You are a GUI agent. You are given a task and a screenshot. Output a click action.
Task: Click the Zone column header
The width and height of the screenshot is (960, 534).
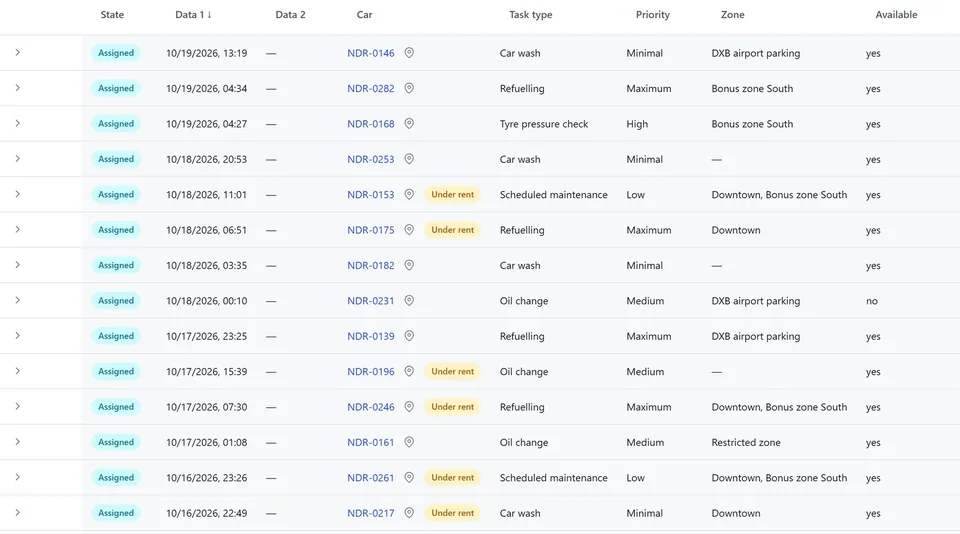(732, 15)
